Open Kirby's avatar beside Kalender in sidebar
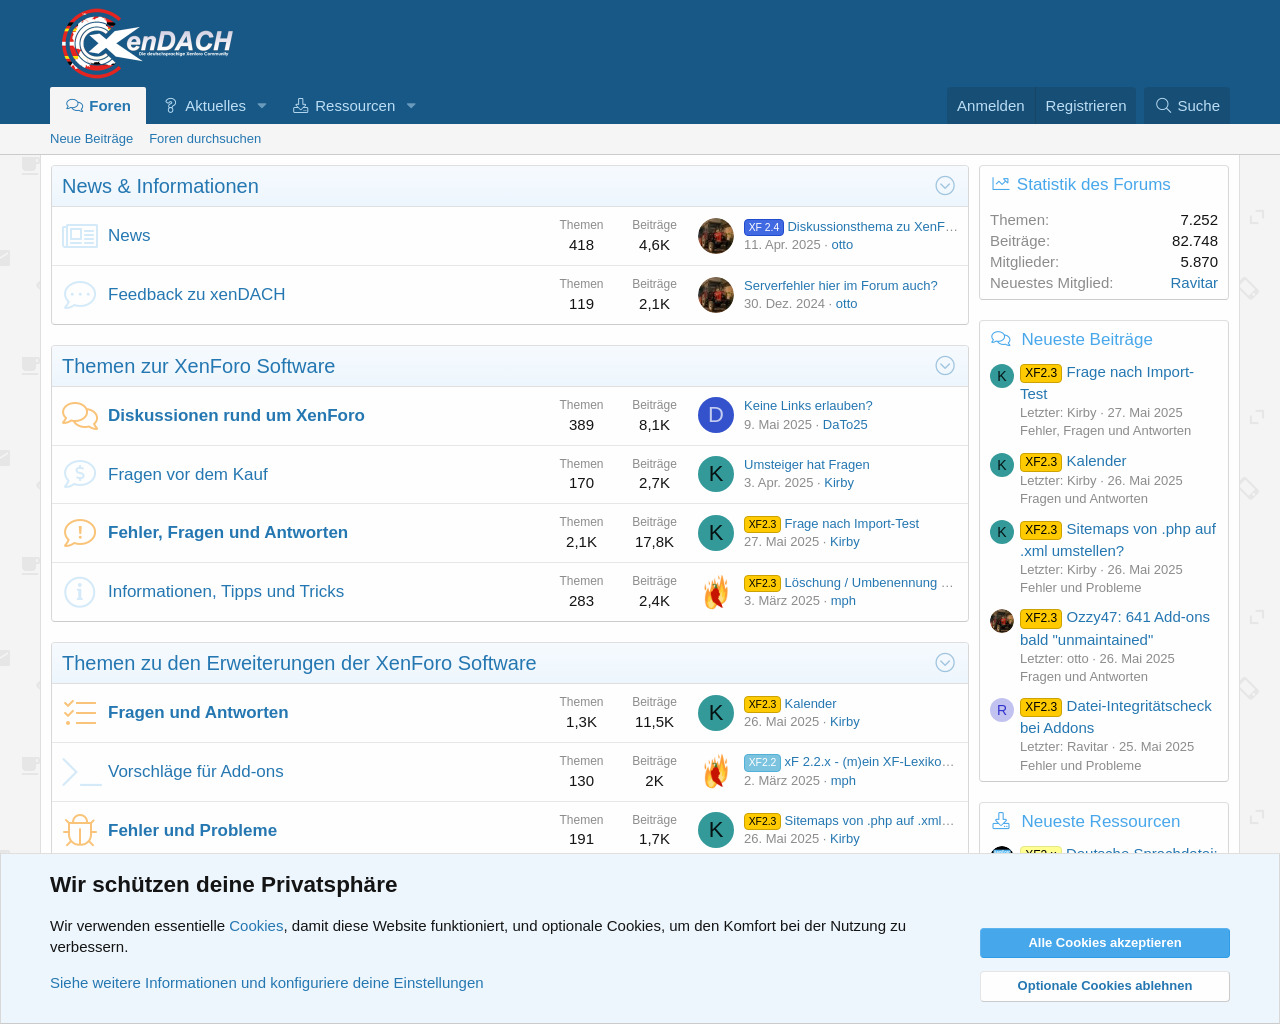Image resolution: width=1280 pixels, height=1024 pixels. coord(1002,465)
